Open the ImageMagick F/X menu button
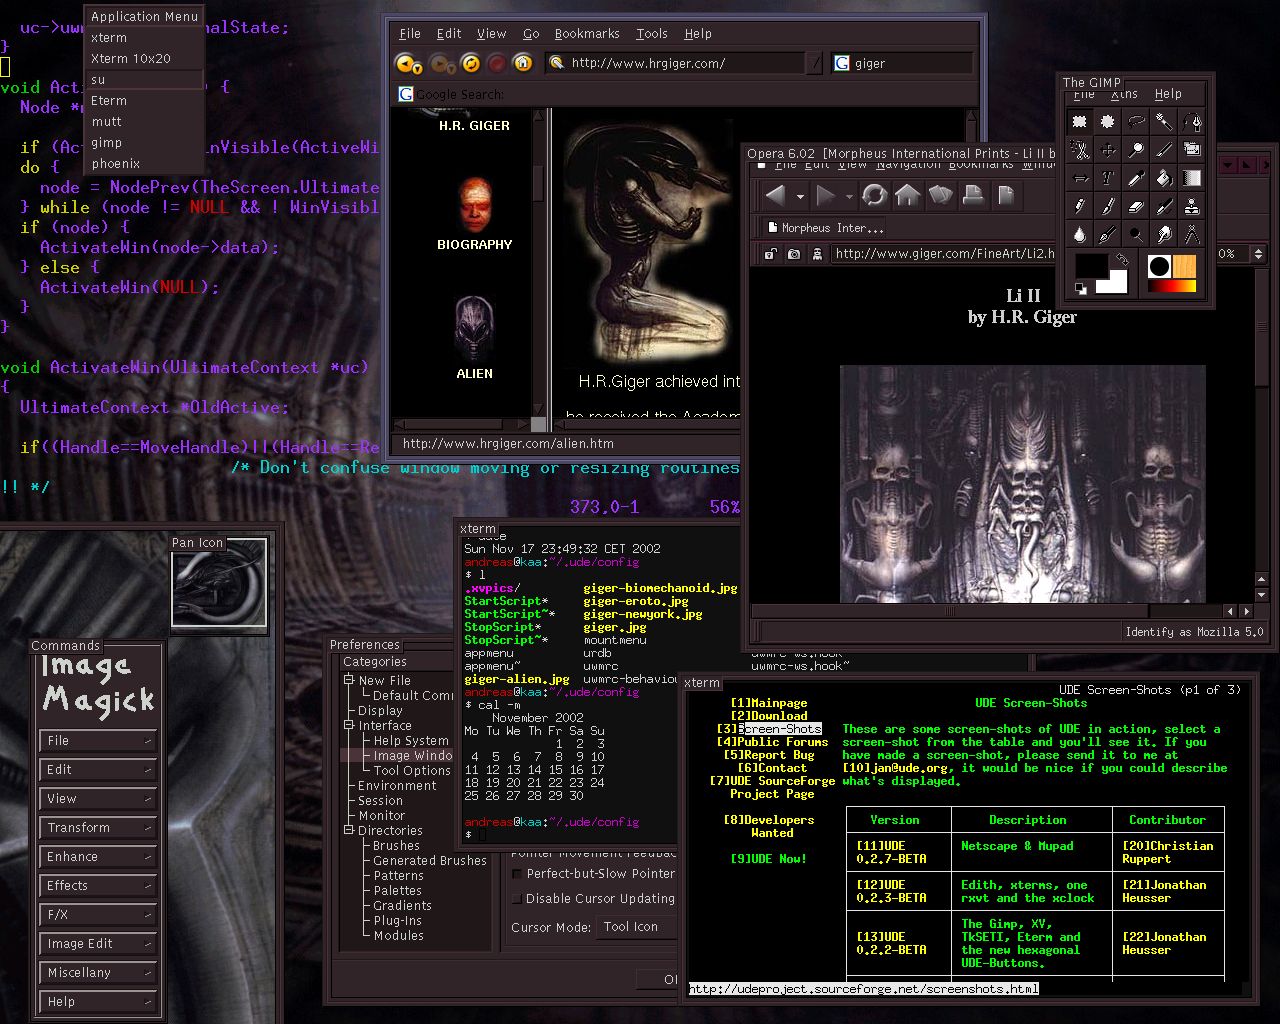 [98, 915]
